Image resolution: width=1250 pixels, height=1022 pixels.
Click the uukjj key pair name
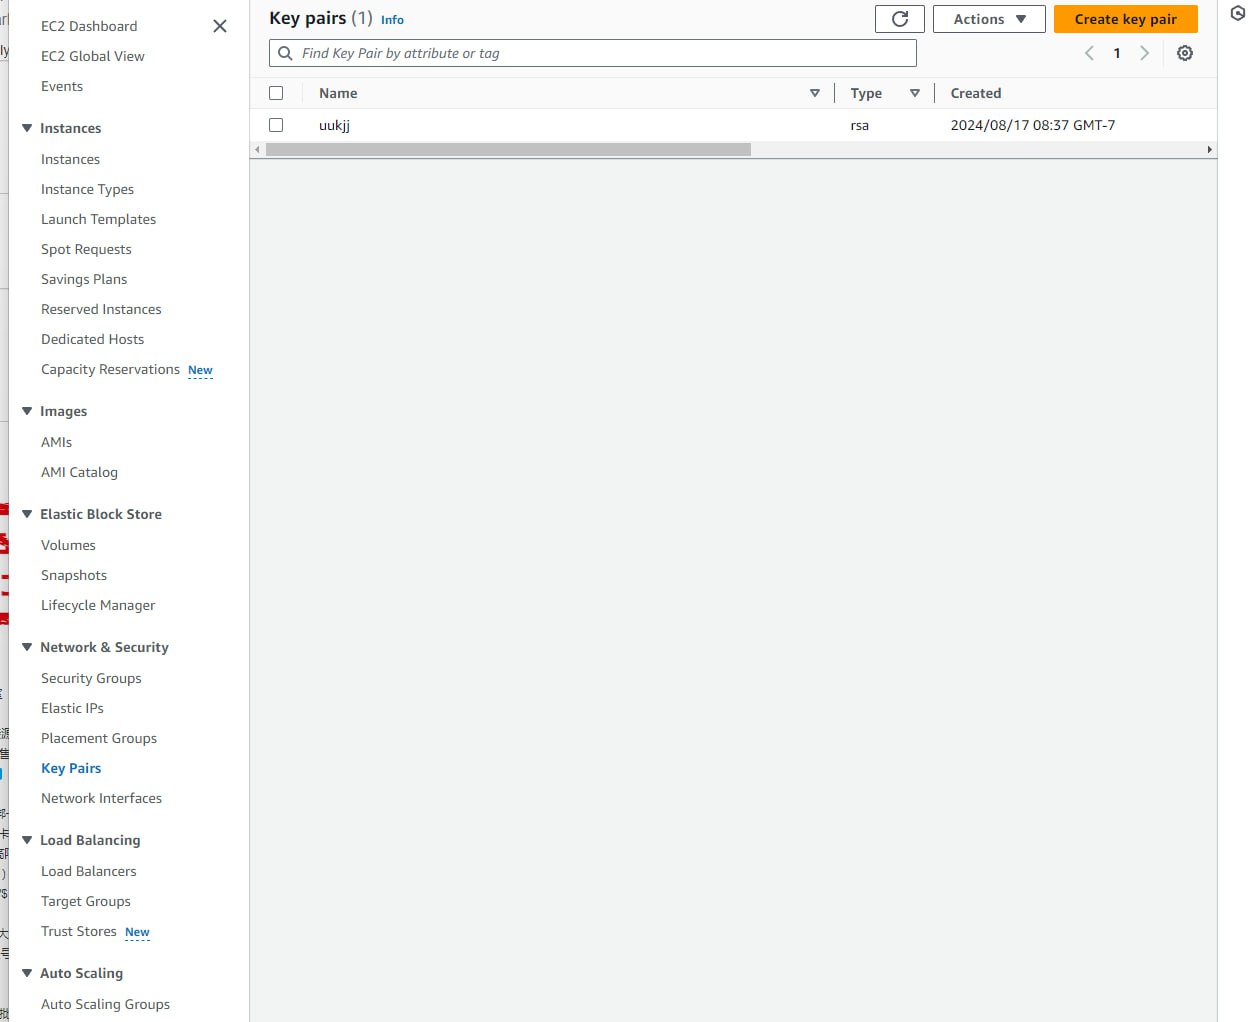click(x=334, y=125)
